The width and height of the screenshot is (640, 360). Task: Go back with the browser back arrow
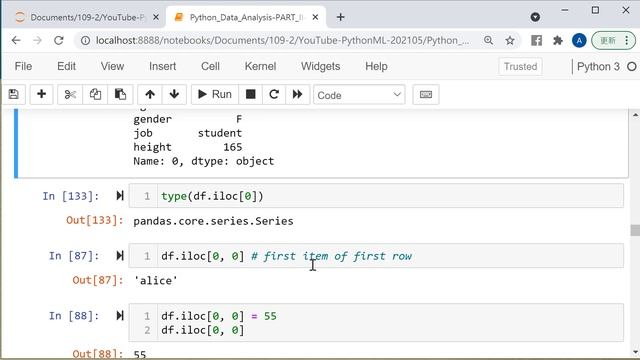16,40
